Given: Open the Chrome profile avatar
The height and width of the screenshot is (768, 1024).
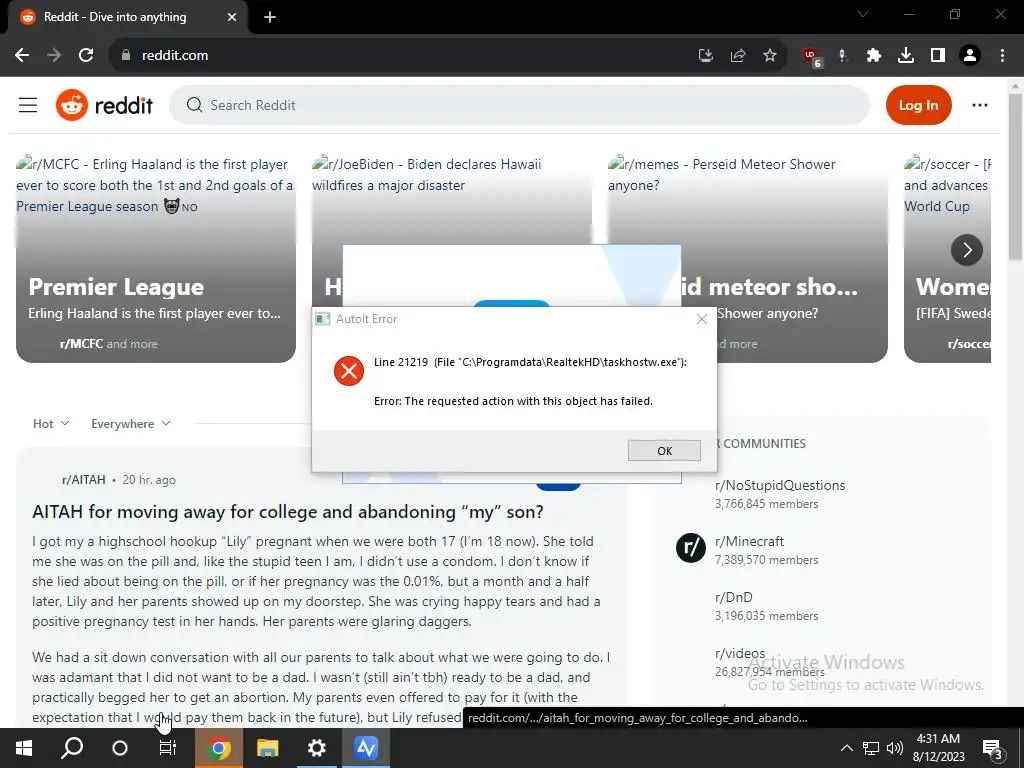Looking at the screenshot, I should [x=970, y=56].
